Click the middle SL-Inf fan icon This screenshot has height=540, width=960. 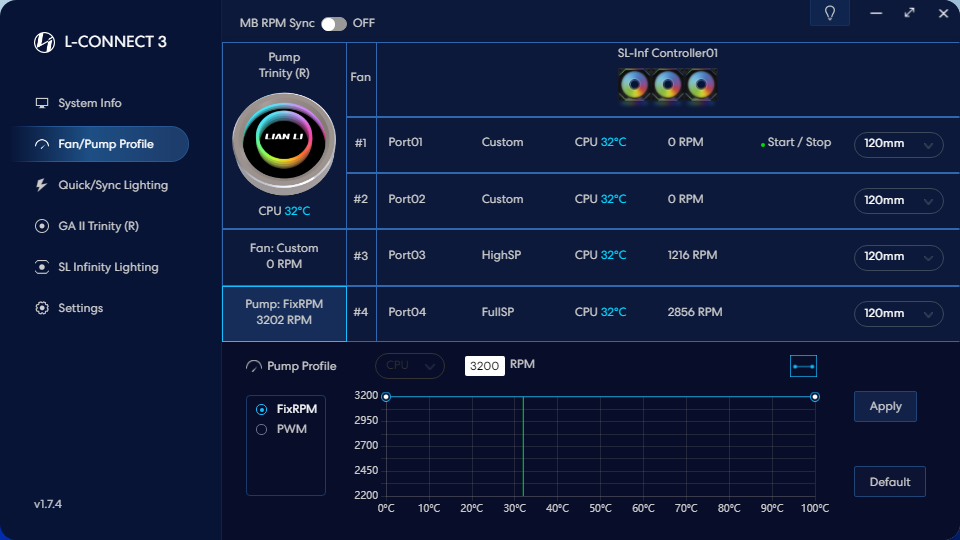point(667,85)
